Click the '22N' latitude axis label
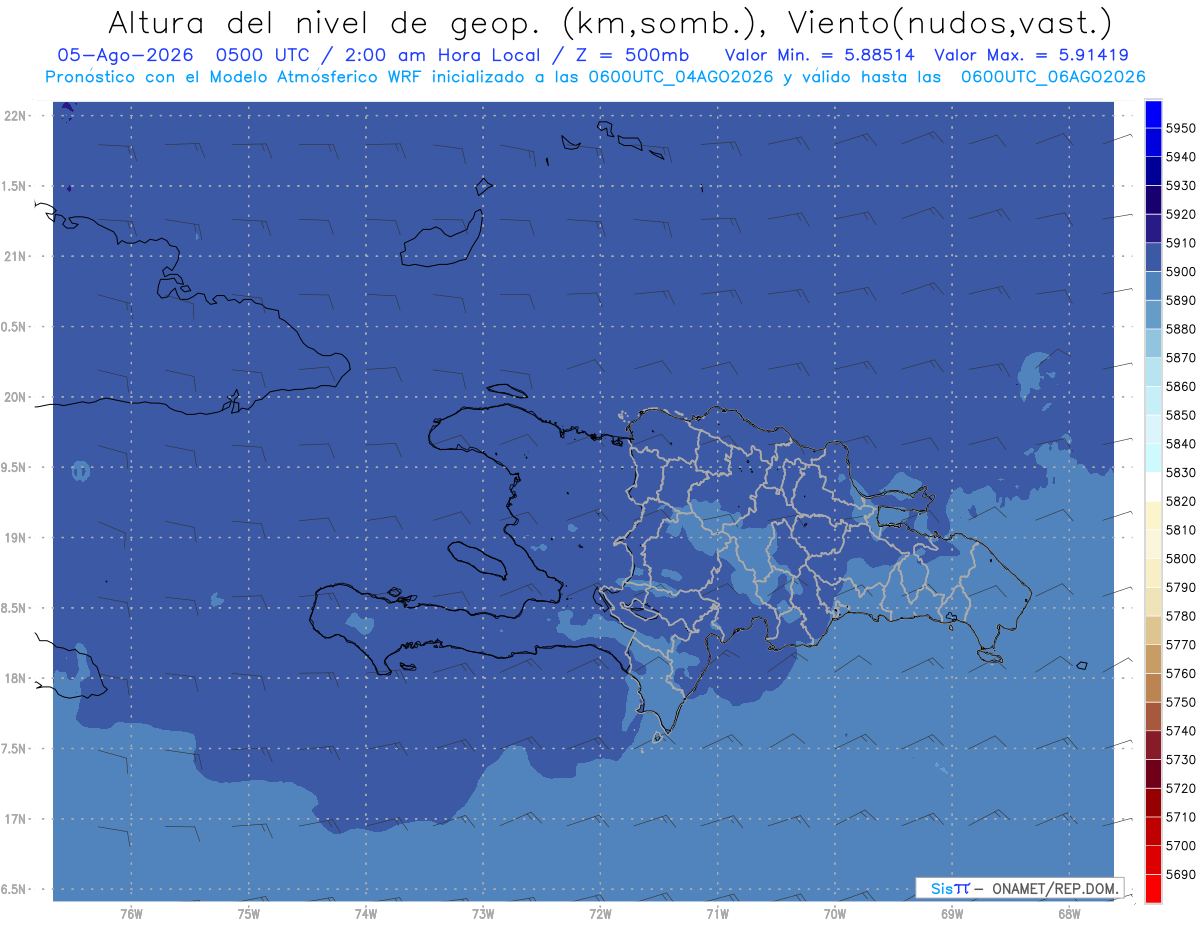Screen dimensions: 1200x927 click(15, 116)
